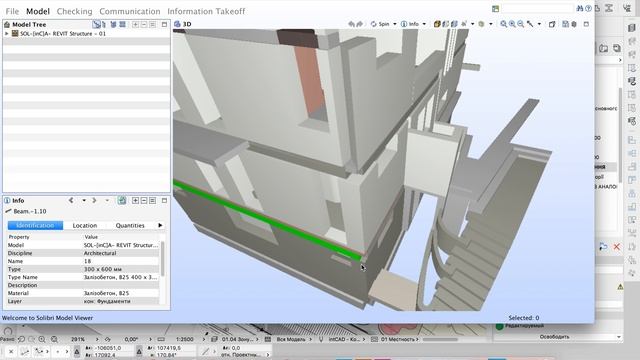The image size is (640, 360).
Task: Select the Spin navigation tool
Action: (x=380, y=24)
